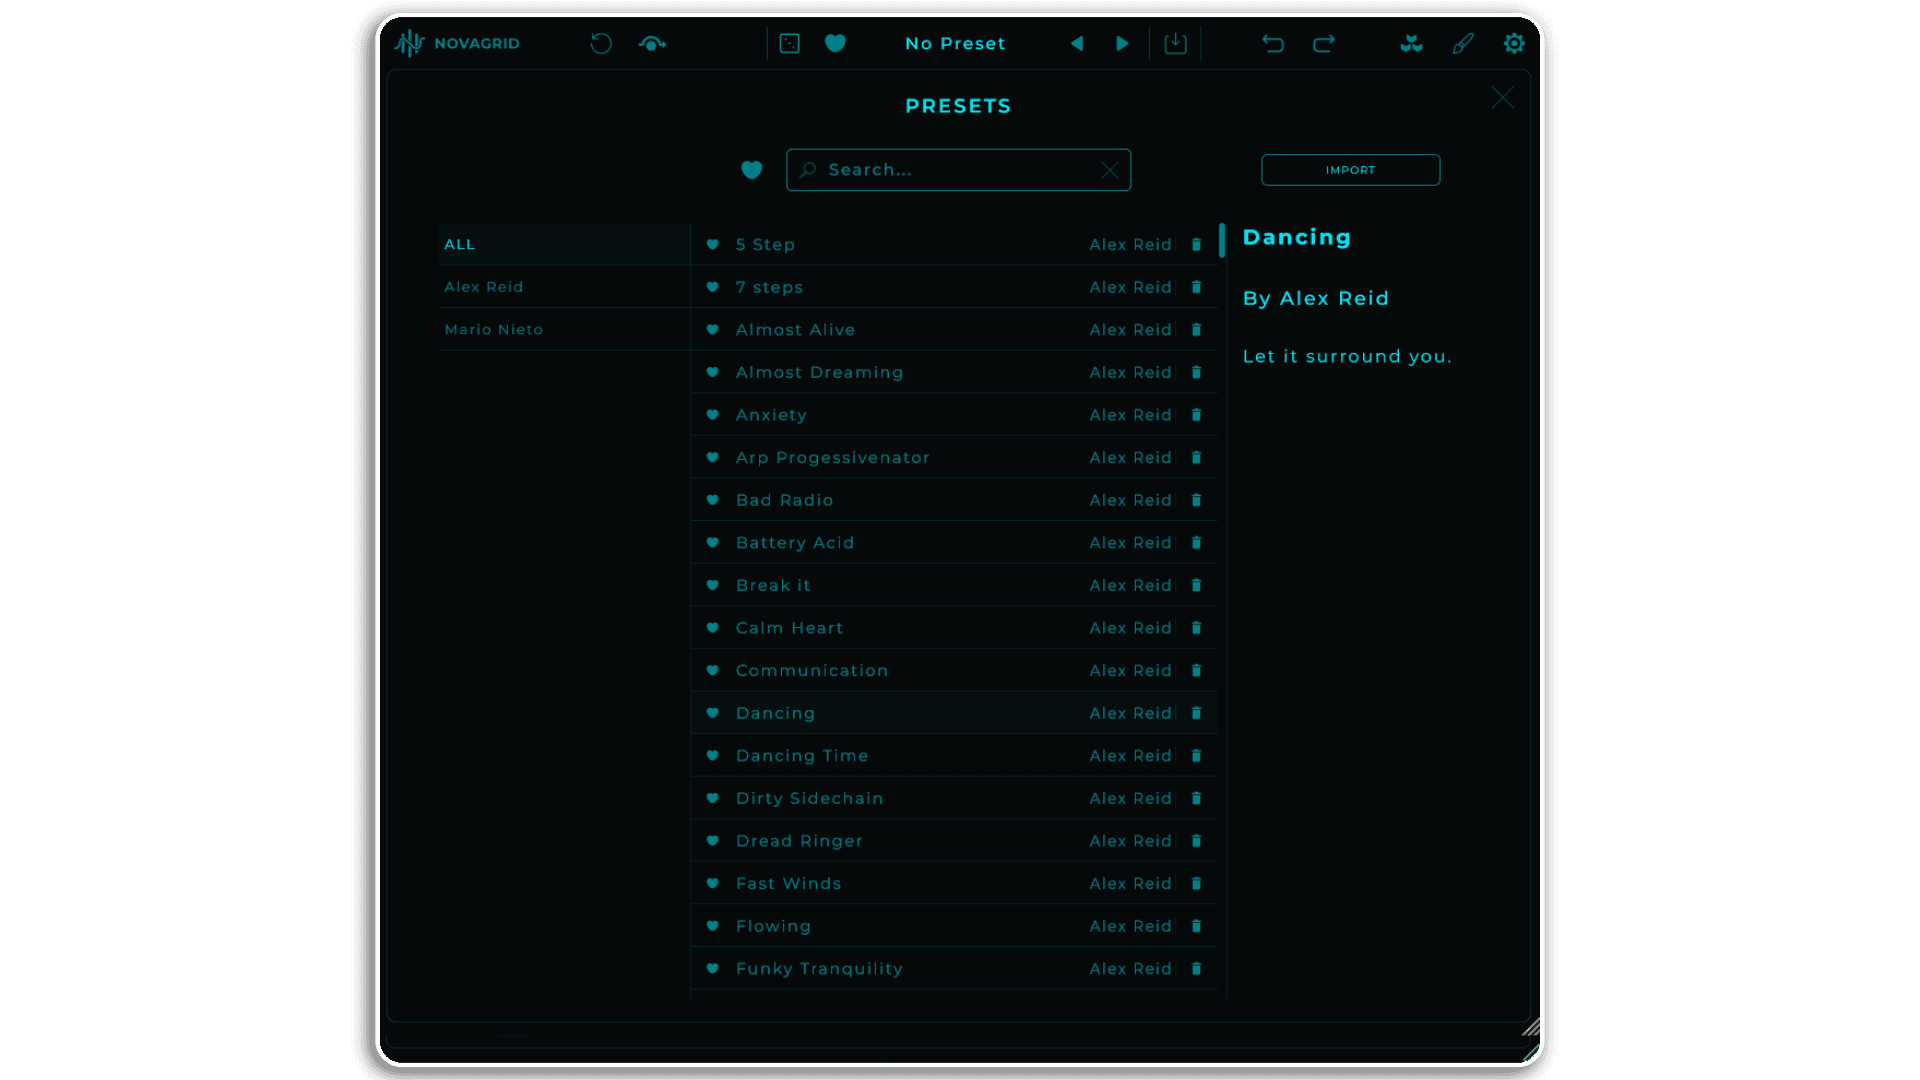Click the three-circles cluster toolbar icon
The height and width of the screenshot is (1080, 1920).
1411,43
